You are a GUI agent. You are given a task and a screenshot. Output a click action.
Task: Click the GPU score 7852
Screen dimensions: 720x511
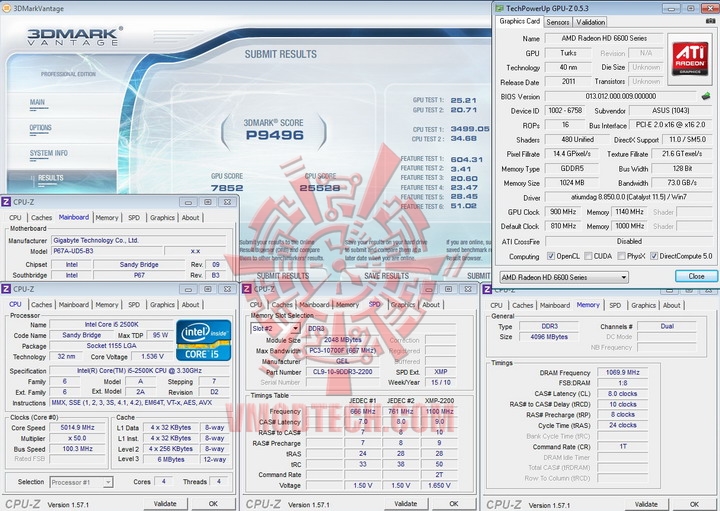[227, 188]
